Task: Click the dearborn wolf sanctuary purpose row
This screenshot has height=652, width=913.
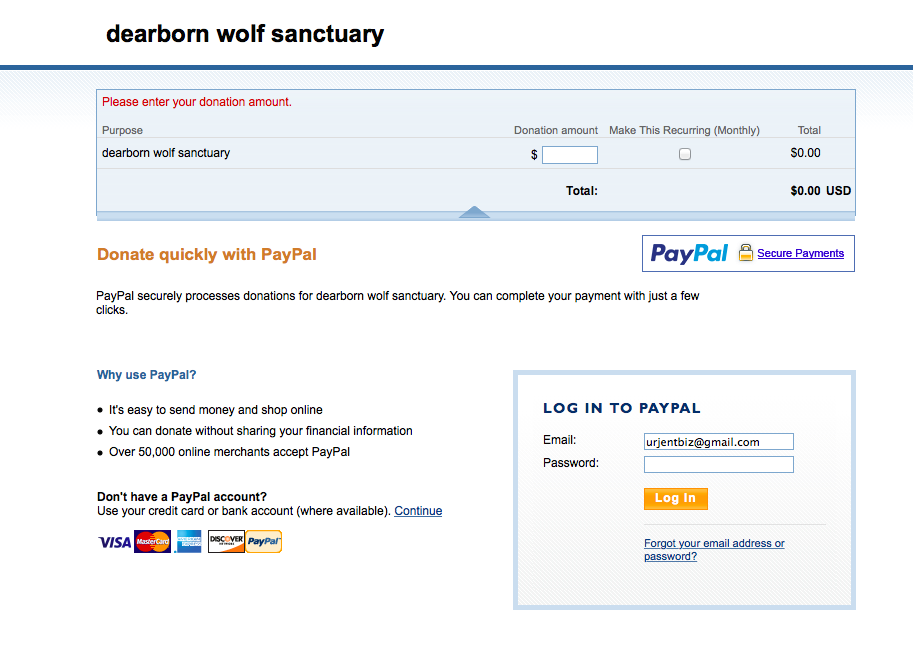Action: click(166, 153)
